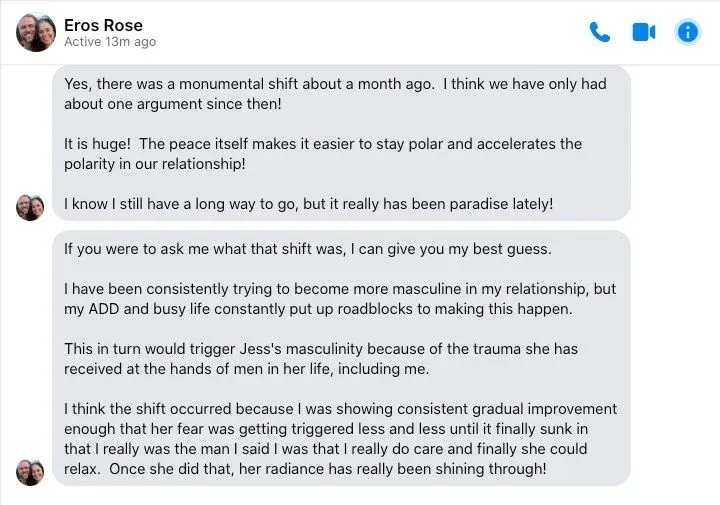This screenshot has width=720, height=505.
Task: Open the header profile picture of Eros Rose
Action: click(x=36, y=33)
